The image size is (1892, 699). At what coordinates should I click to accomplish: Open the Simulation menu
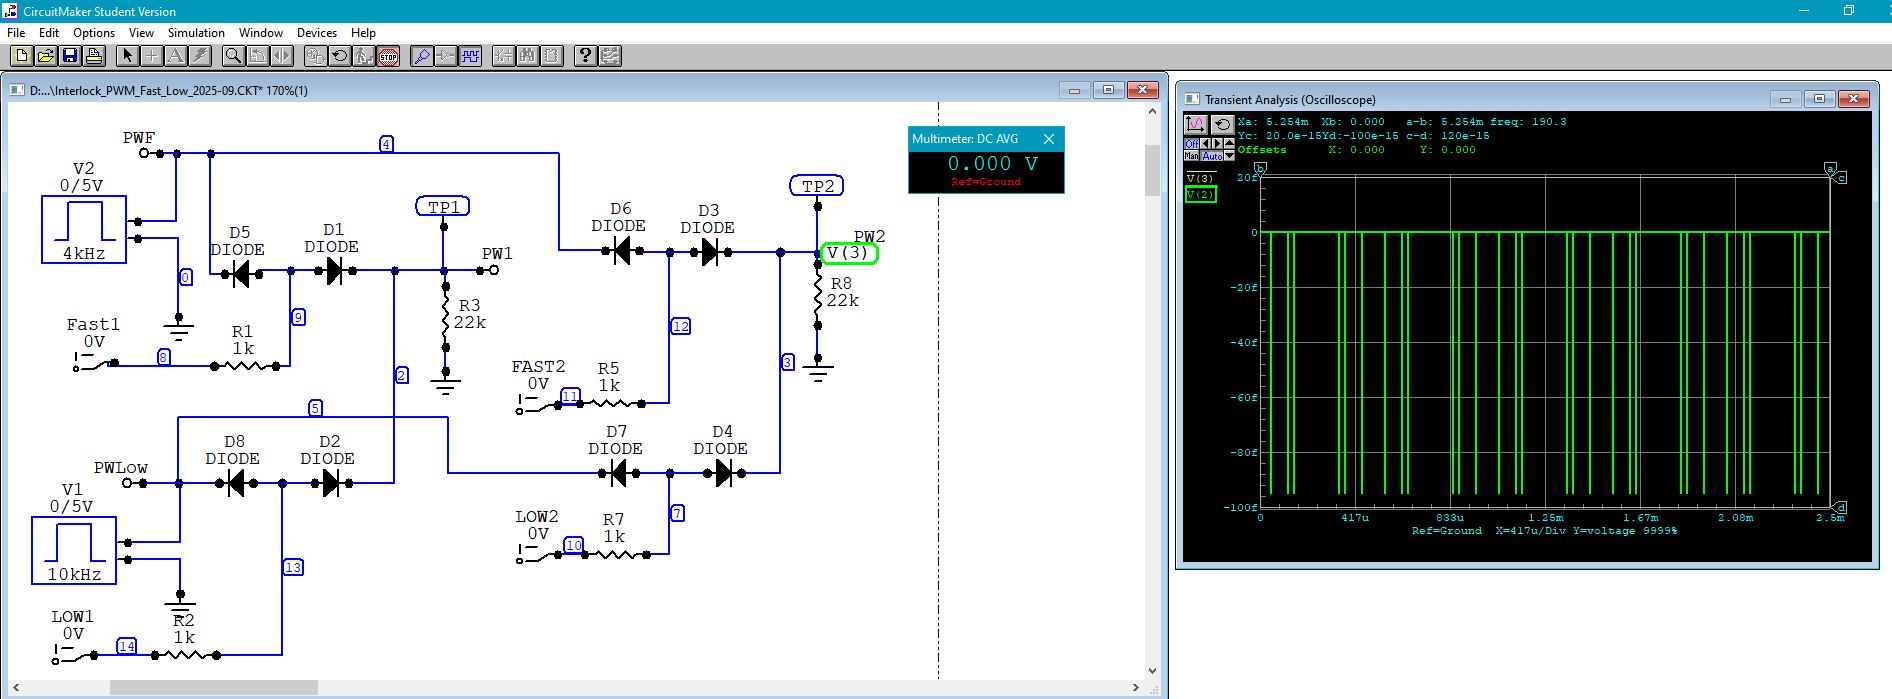click(196, 33)
